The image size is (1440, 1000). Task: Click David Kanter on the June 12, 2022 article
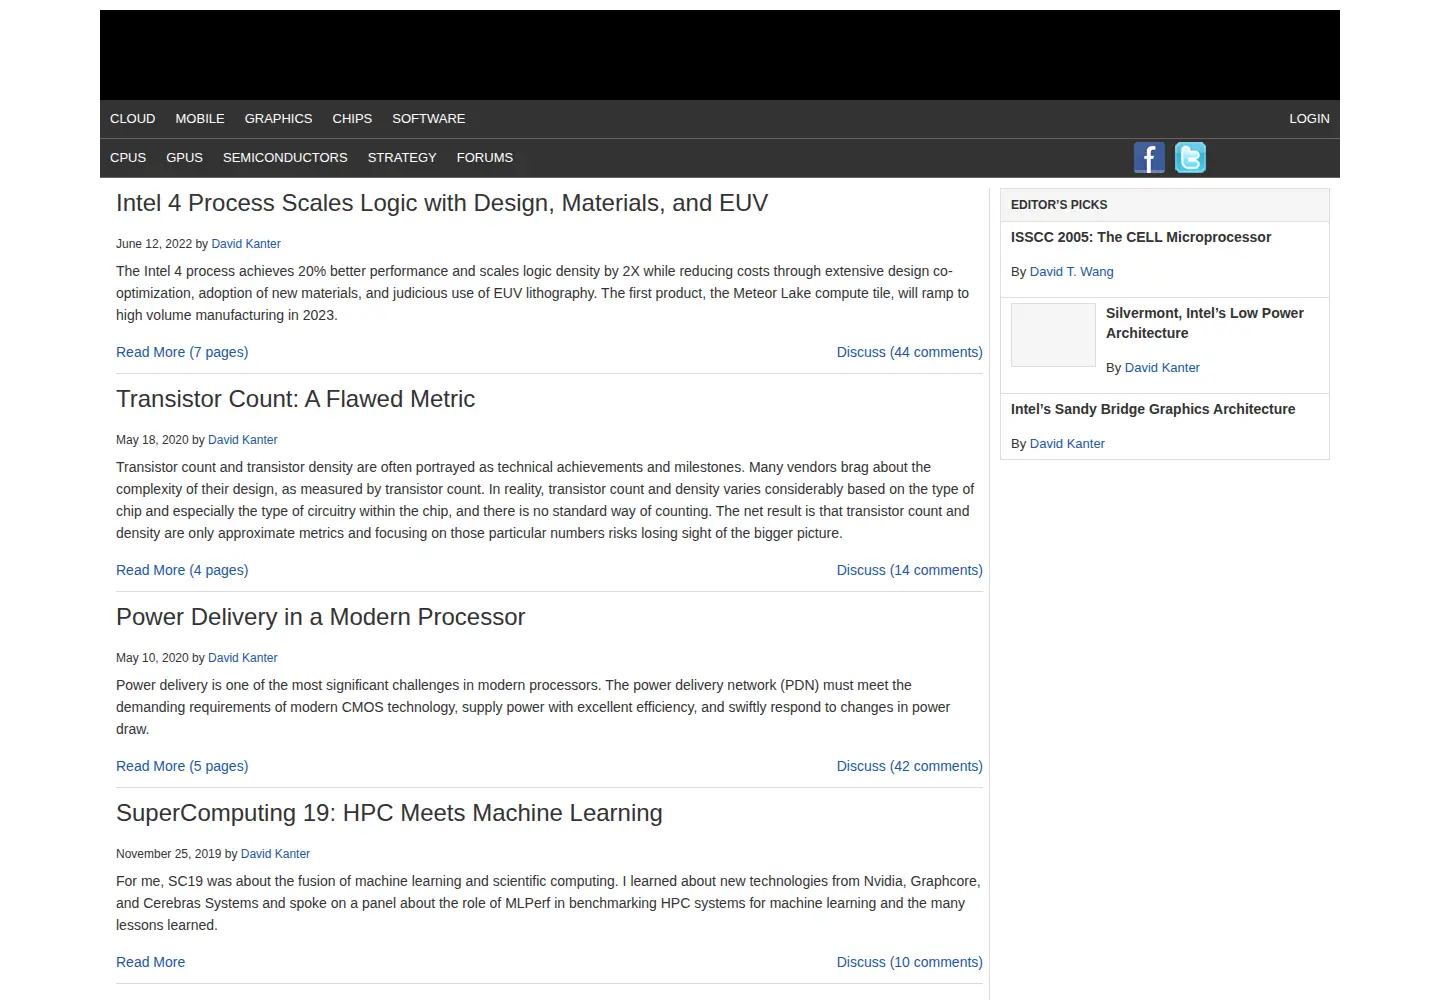pos(246,244)
